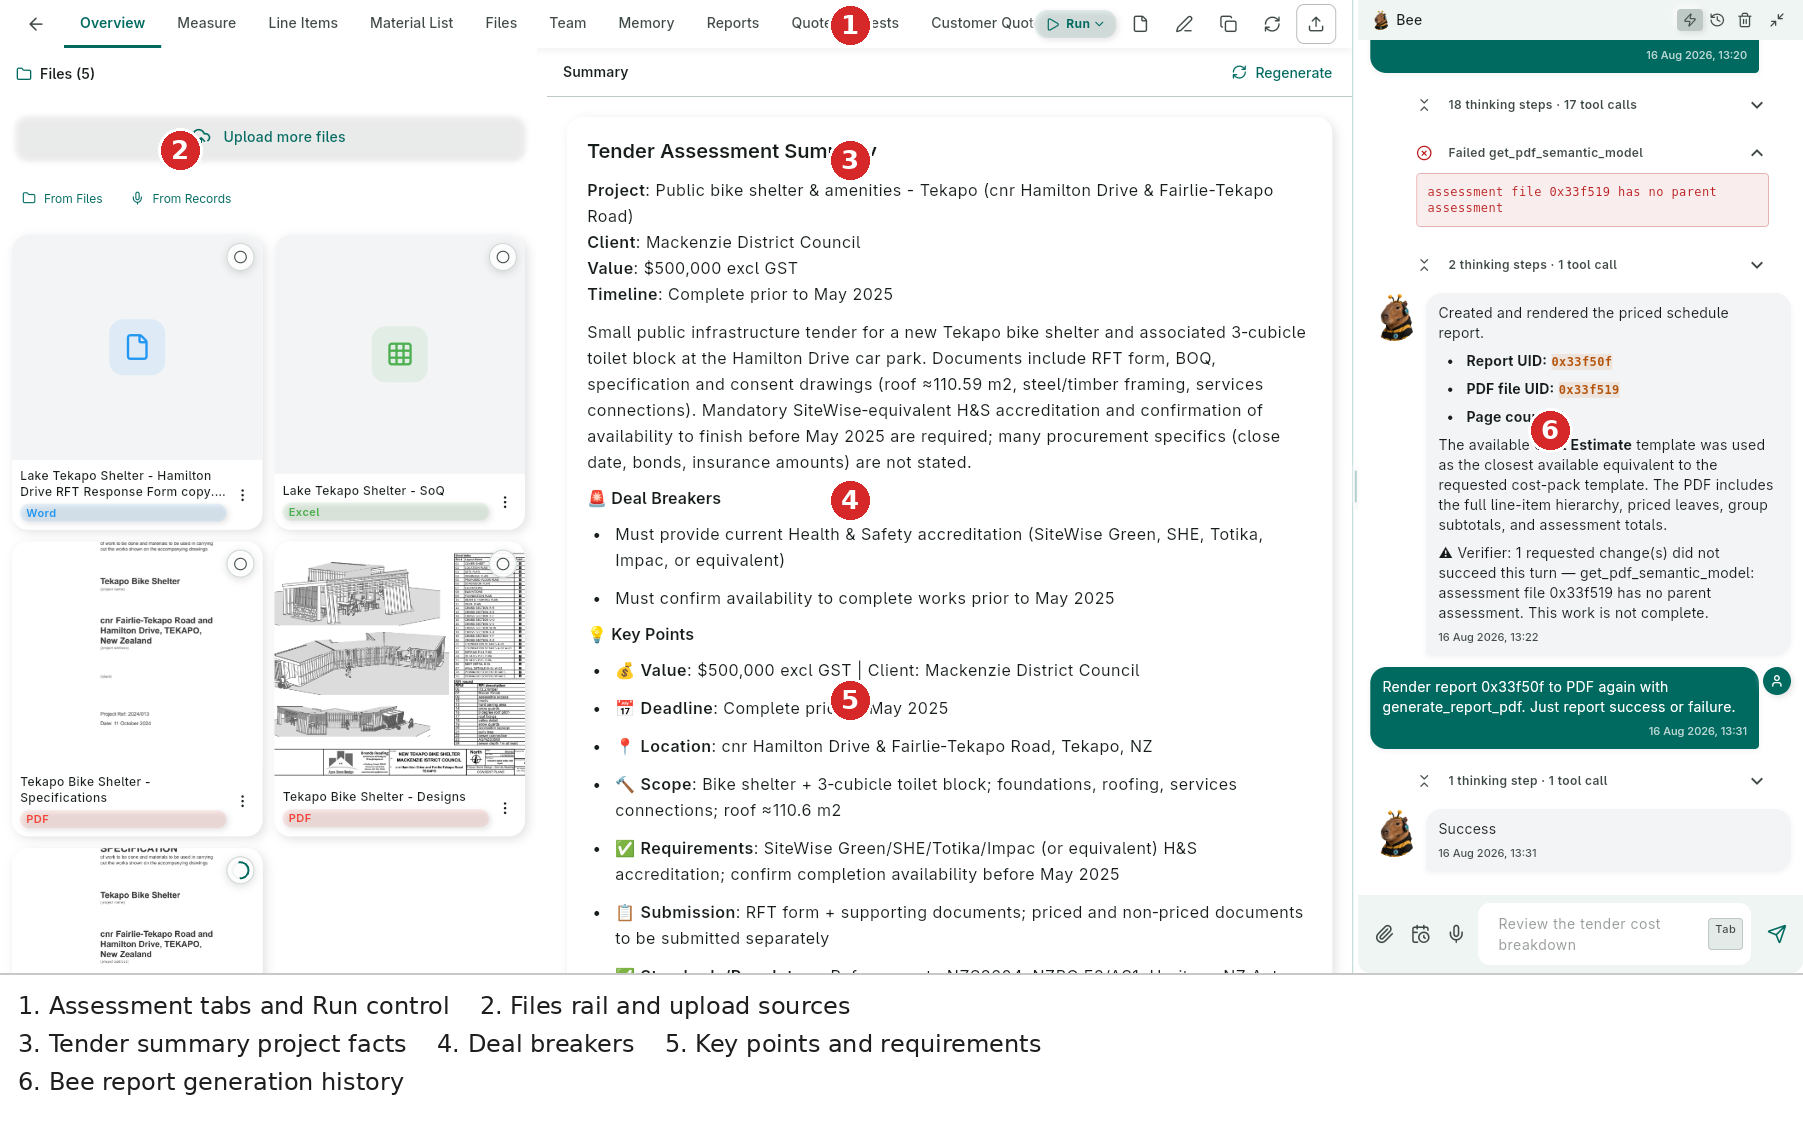Open the Line Items tab
The width and height of the screenshot is (1803, 1123).
tap(303, 23)
